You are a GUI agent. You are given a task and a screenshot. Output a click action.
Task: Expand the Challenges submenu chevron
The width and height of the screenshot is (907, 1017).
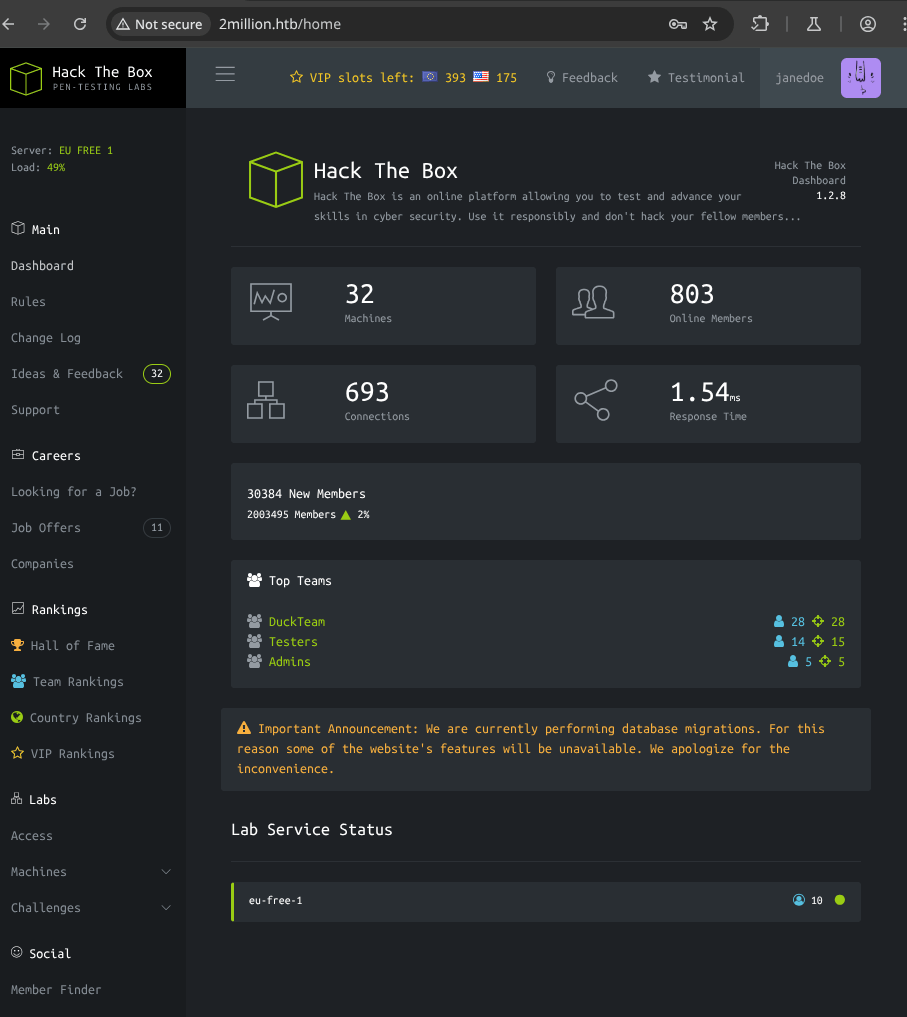coord(166,908)
